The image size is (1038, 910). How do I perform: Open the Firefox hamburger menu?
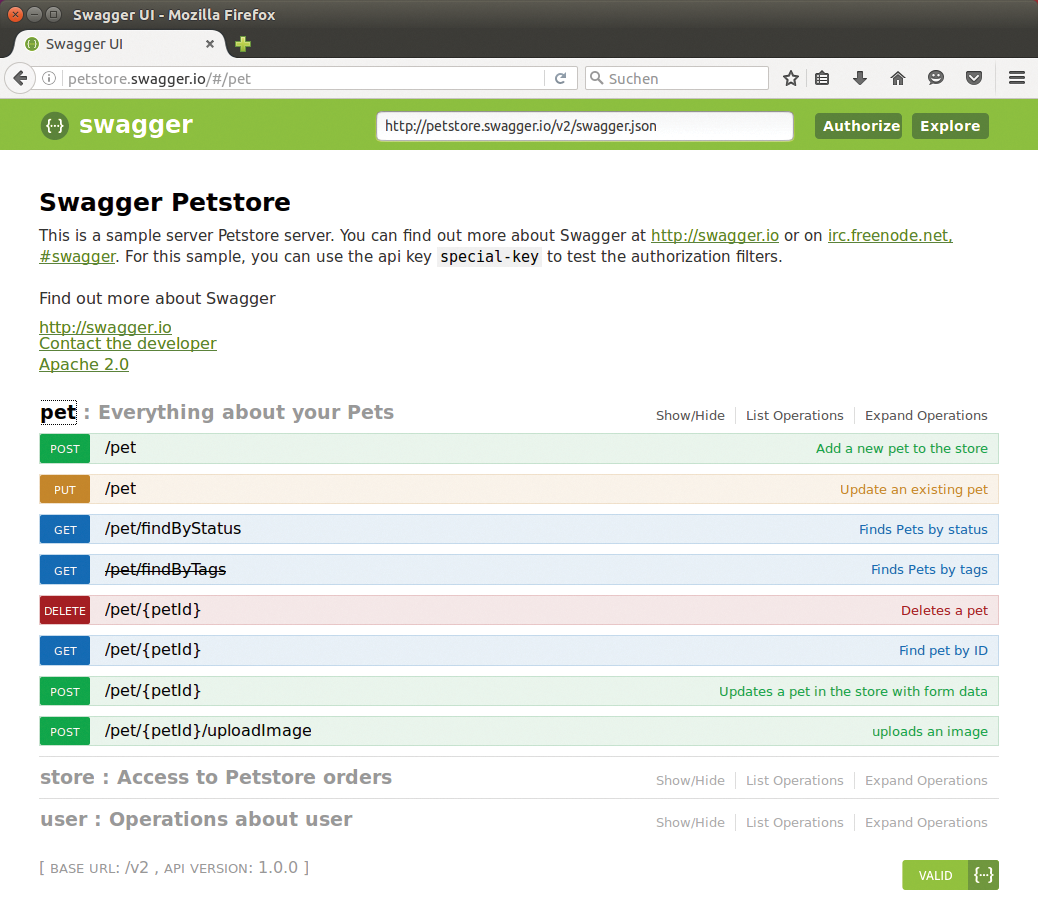(x=1016, y=77)
